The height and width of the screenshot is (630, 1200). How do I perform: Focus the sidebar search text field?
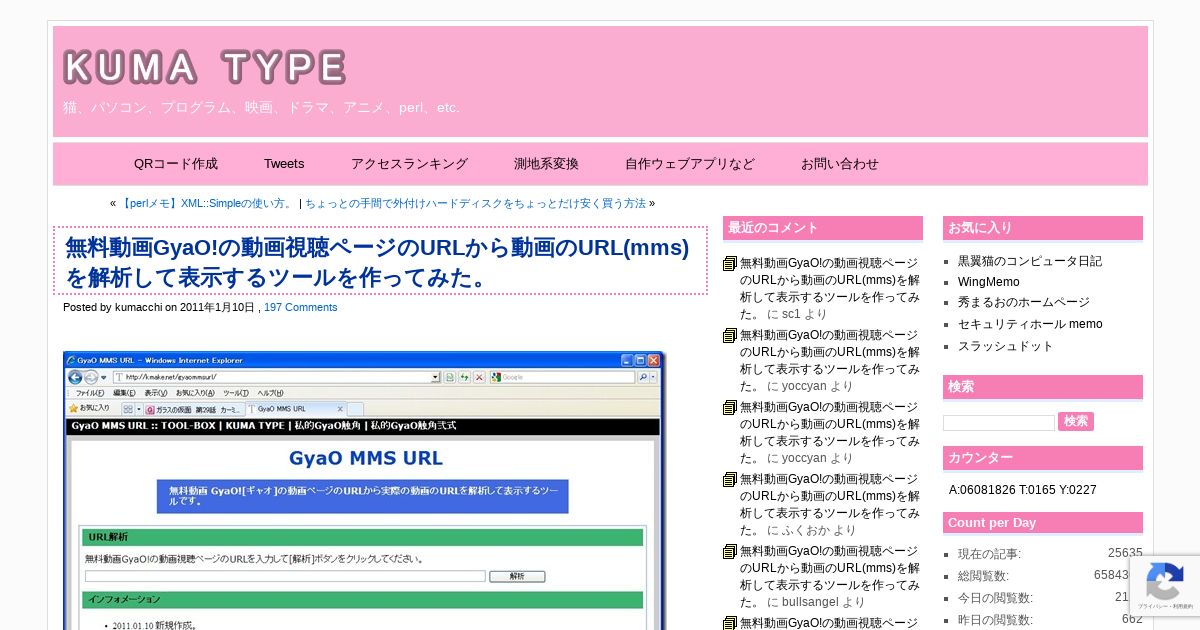pyautogui.click(x=999, y=423)
